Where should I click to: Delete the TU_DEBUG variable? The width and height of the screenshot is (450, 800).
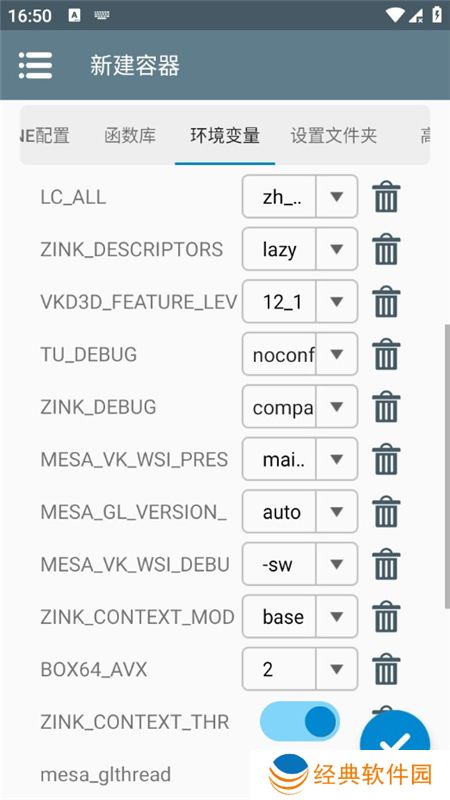click(x=386, y=355)
